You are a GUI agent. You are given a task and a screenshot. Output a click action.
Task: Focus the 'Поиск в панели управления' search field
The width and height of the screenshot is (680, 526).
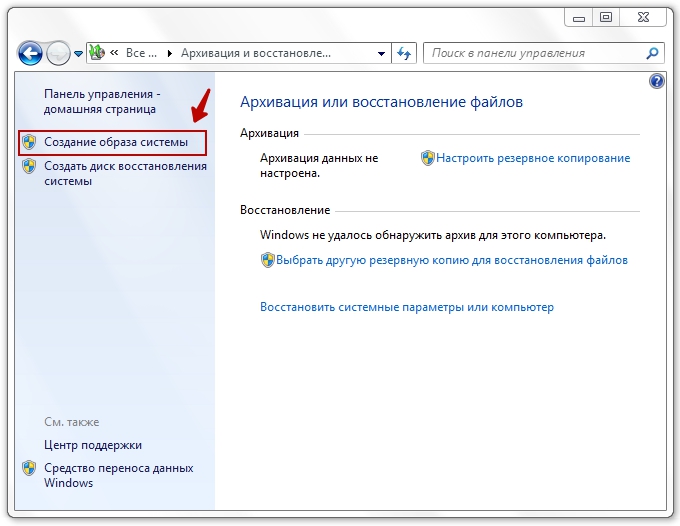[543, 53]
